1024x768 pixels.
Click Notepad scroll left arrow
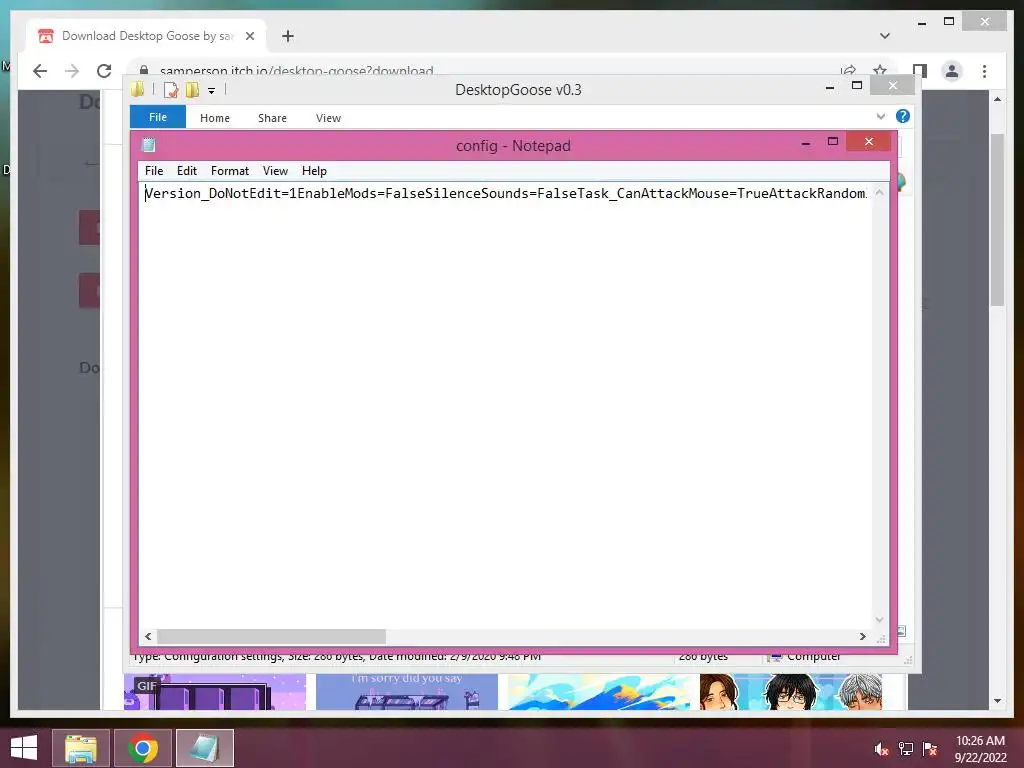click(x=148, y=636)
